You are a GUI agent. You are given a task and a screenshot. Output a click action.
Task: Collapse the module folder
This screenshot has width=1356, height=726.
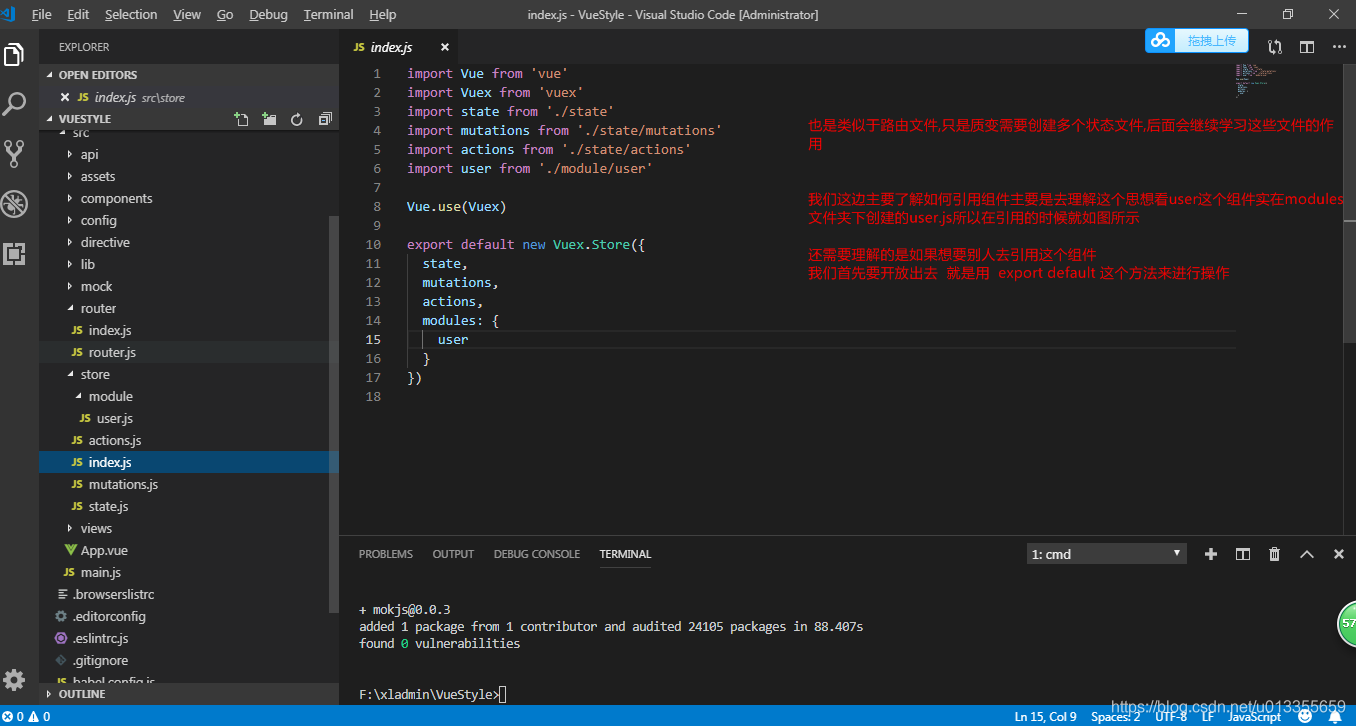tap(189, 396)
